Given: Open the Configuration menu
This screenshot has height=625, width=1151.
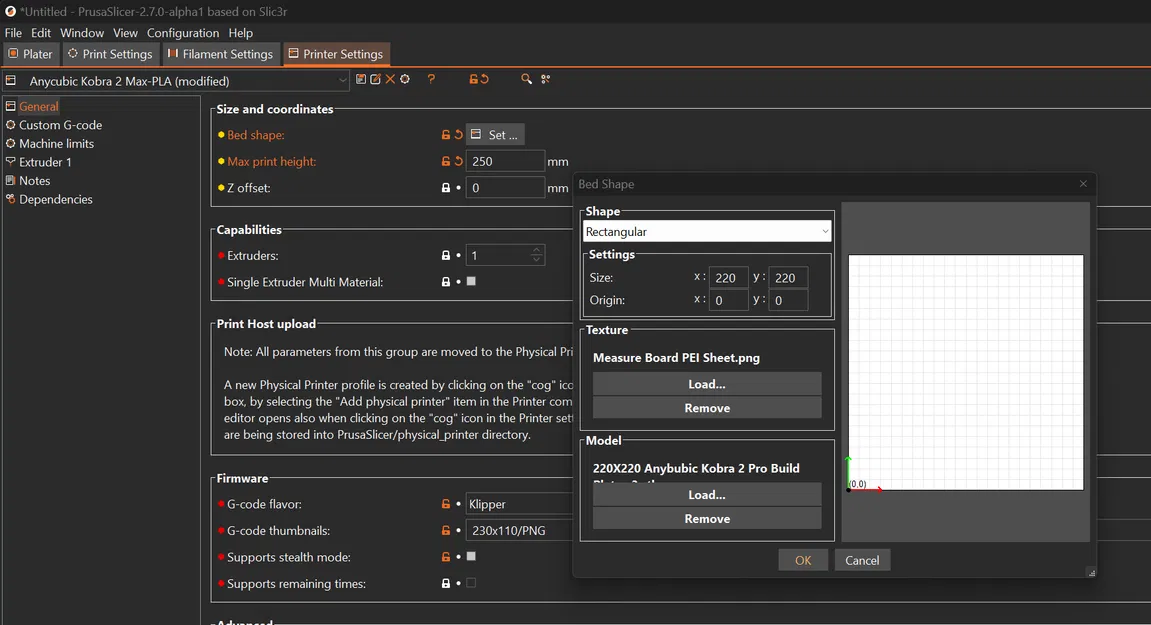Looking at the screenshot, I should click(x=183, y=33).
